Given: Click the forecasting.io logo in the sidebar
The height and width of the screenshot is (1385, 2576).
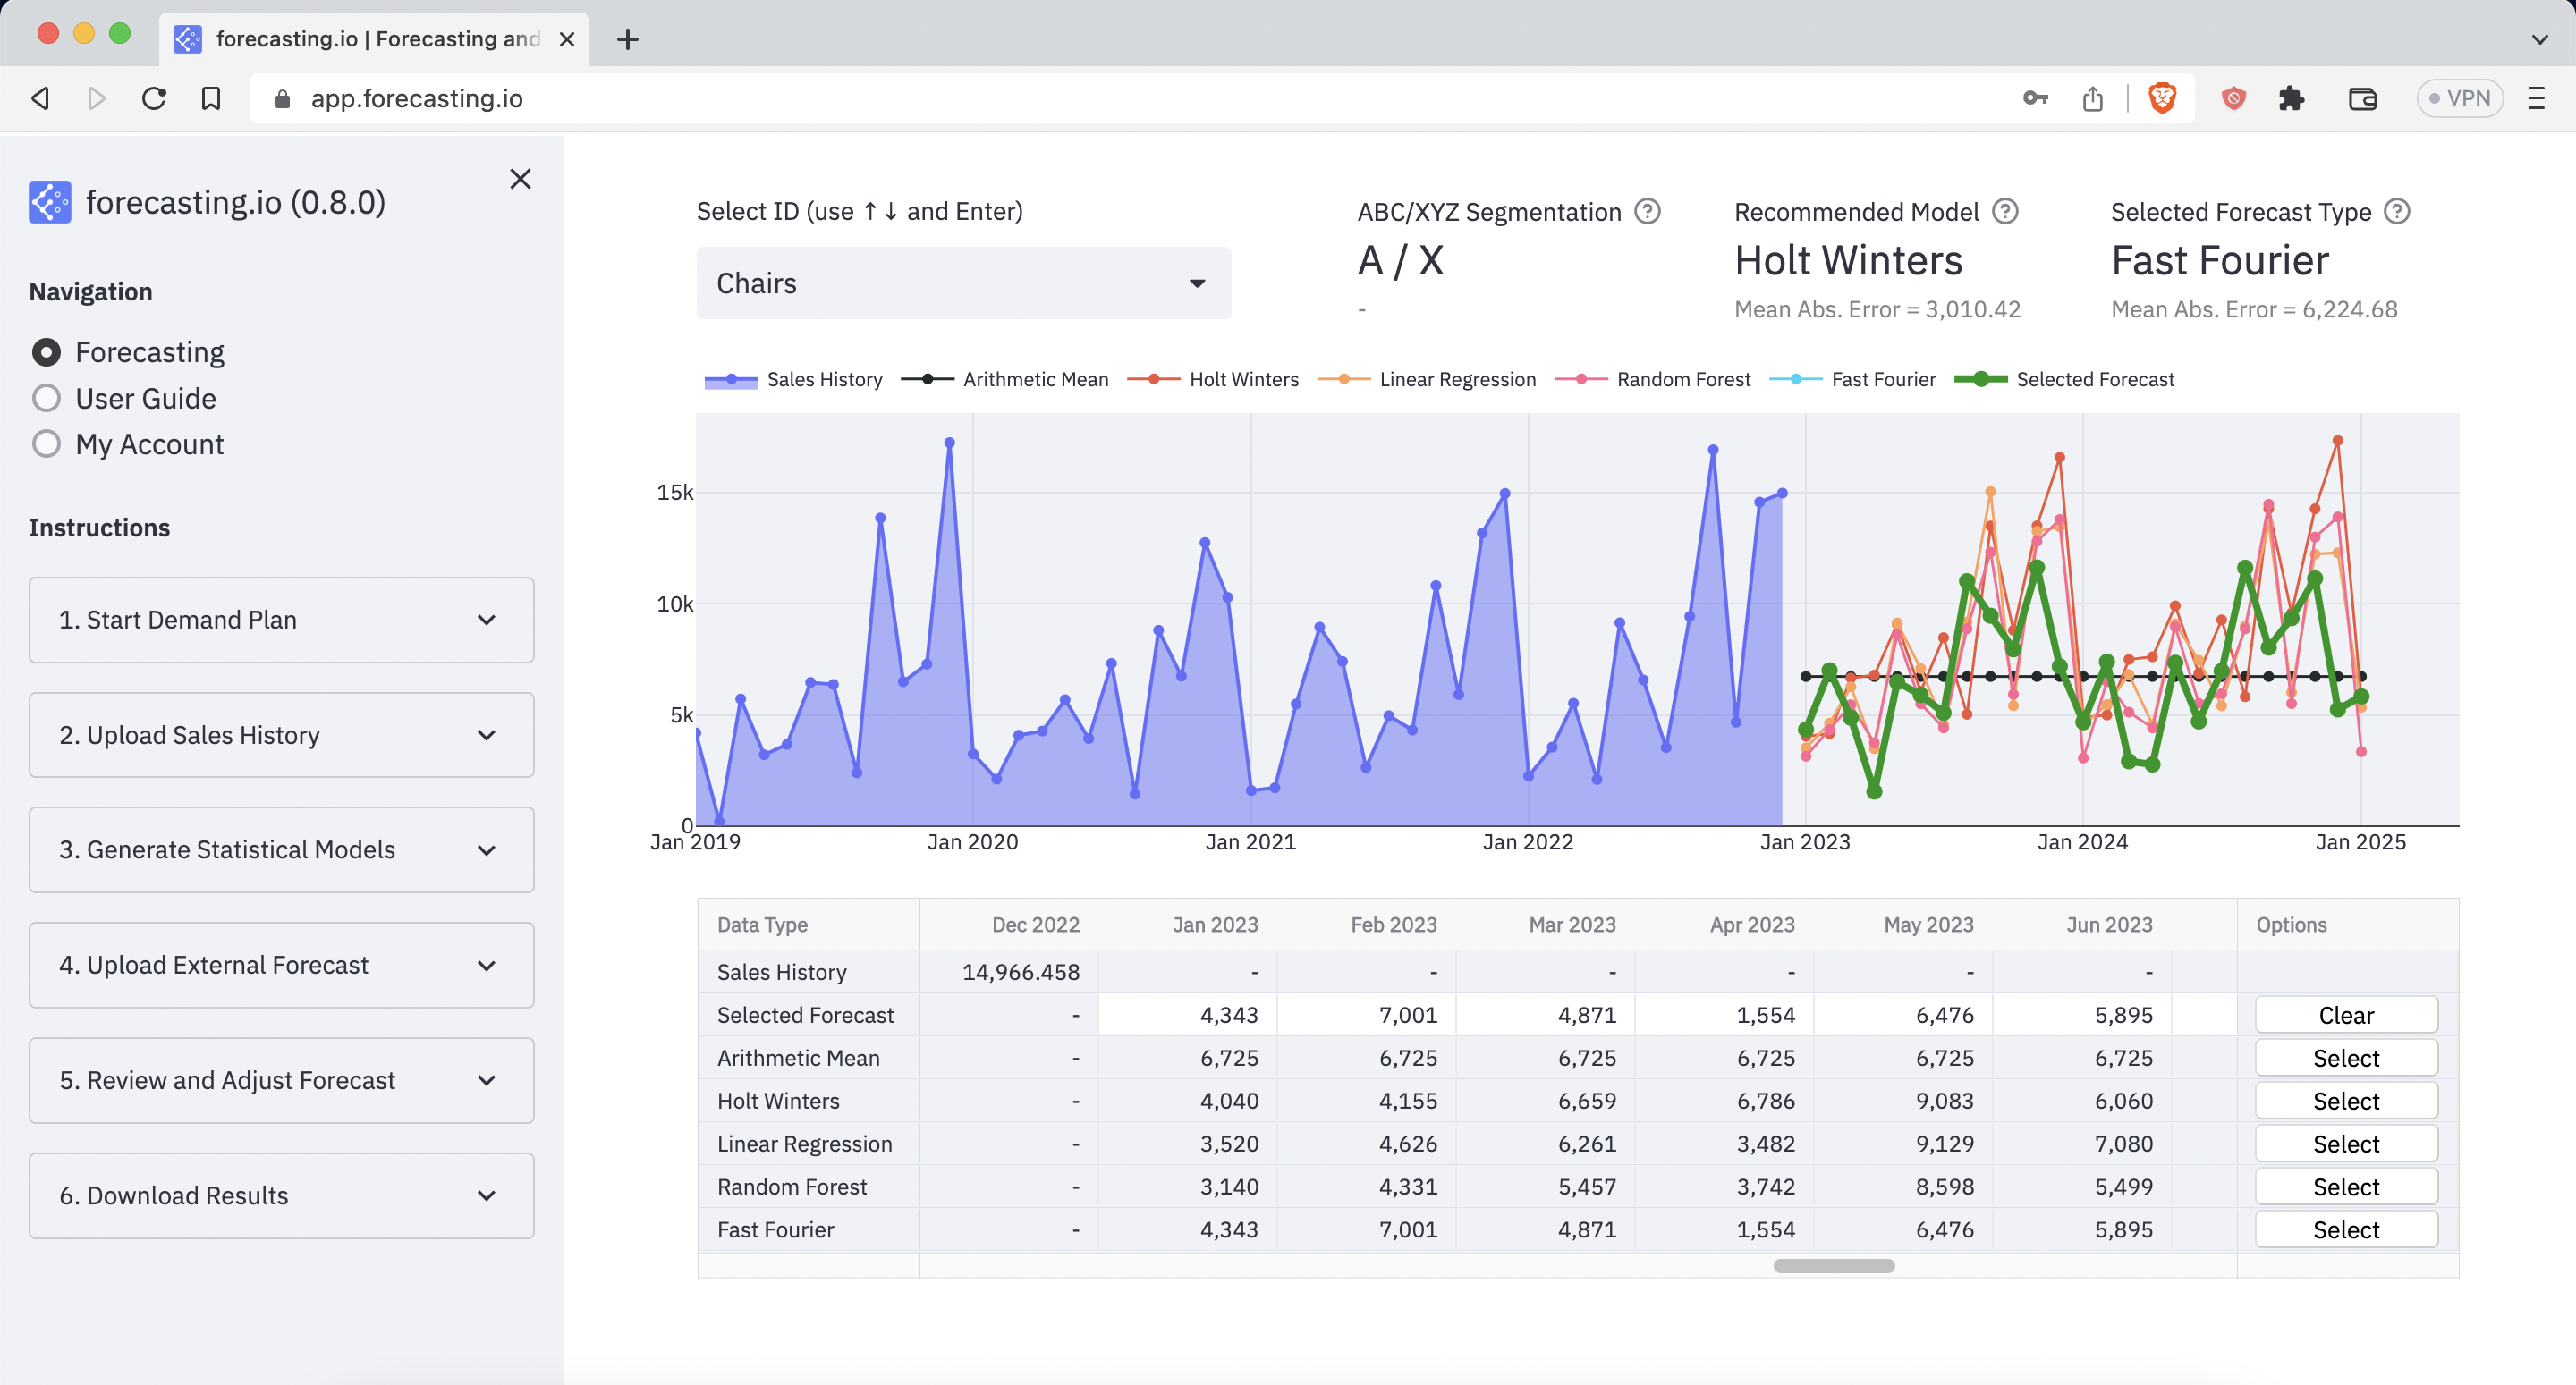Looking at the screenshot, I should pyautogui.click(x=48, y=202).
